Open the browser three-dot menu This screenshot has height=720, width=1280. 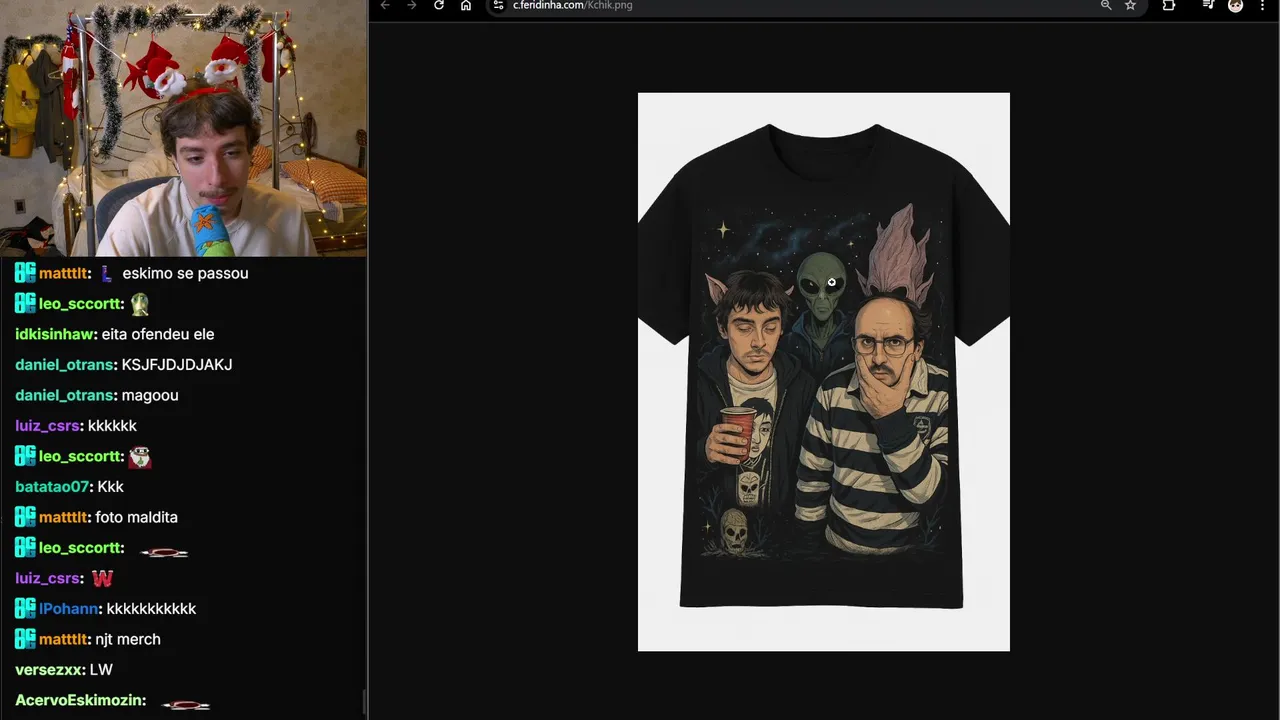[1263, 5]
